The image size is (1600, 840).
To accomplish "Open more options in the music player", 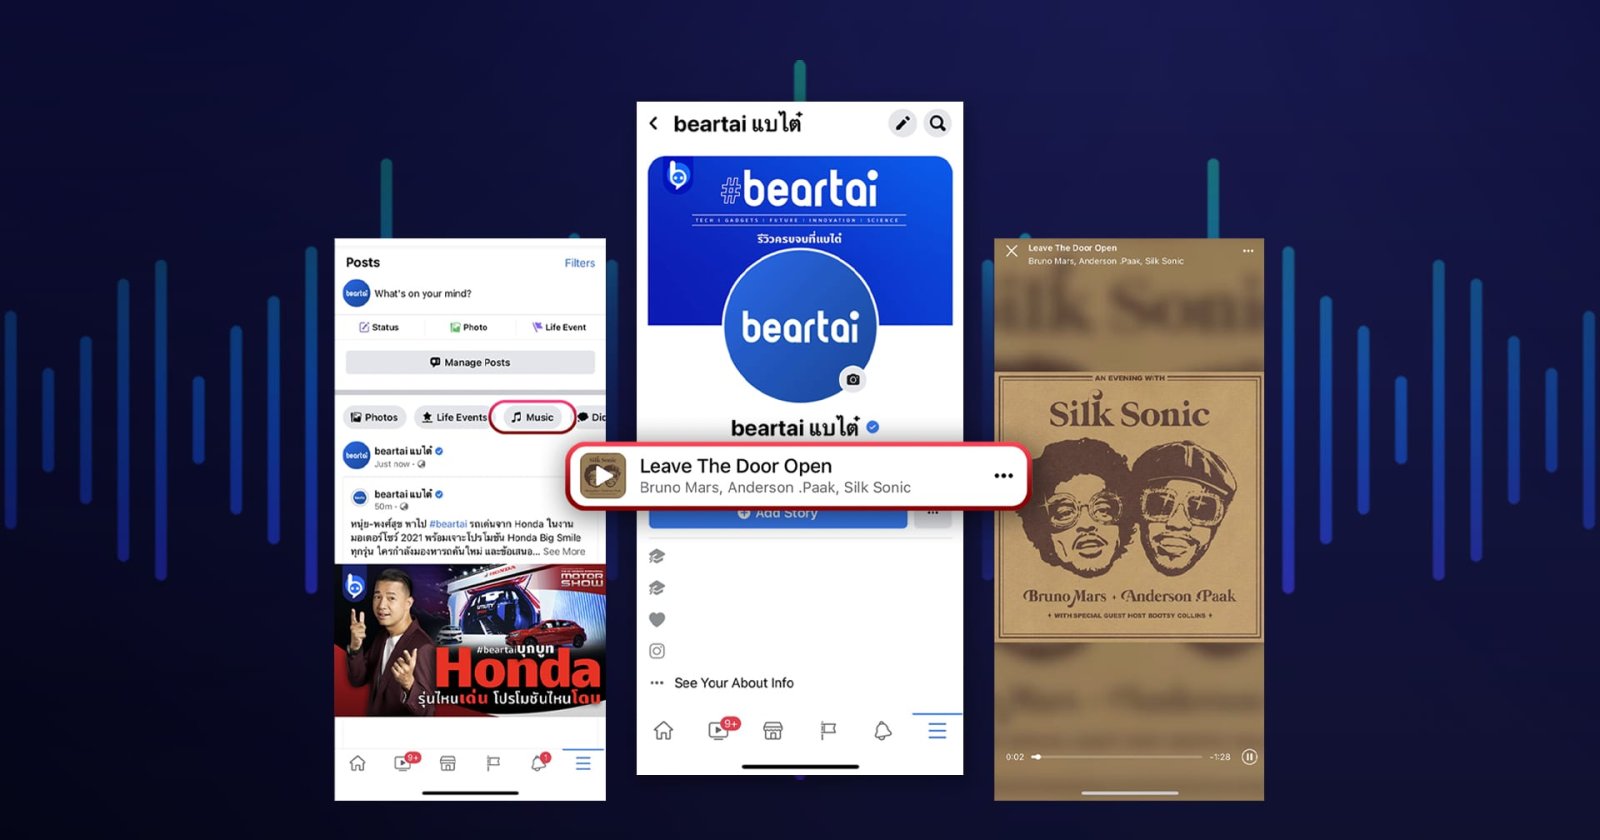I will point(1248,251).
